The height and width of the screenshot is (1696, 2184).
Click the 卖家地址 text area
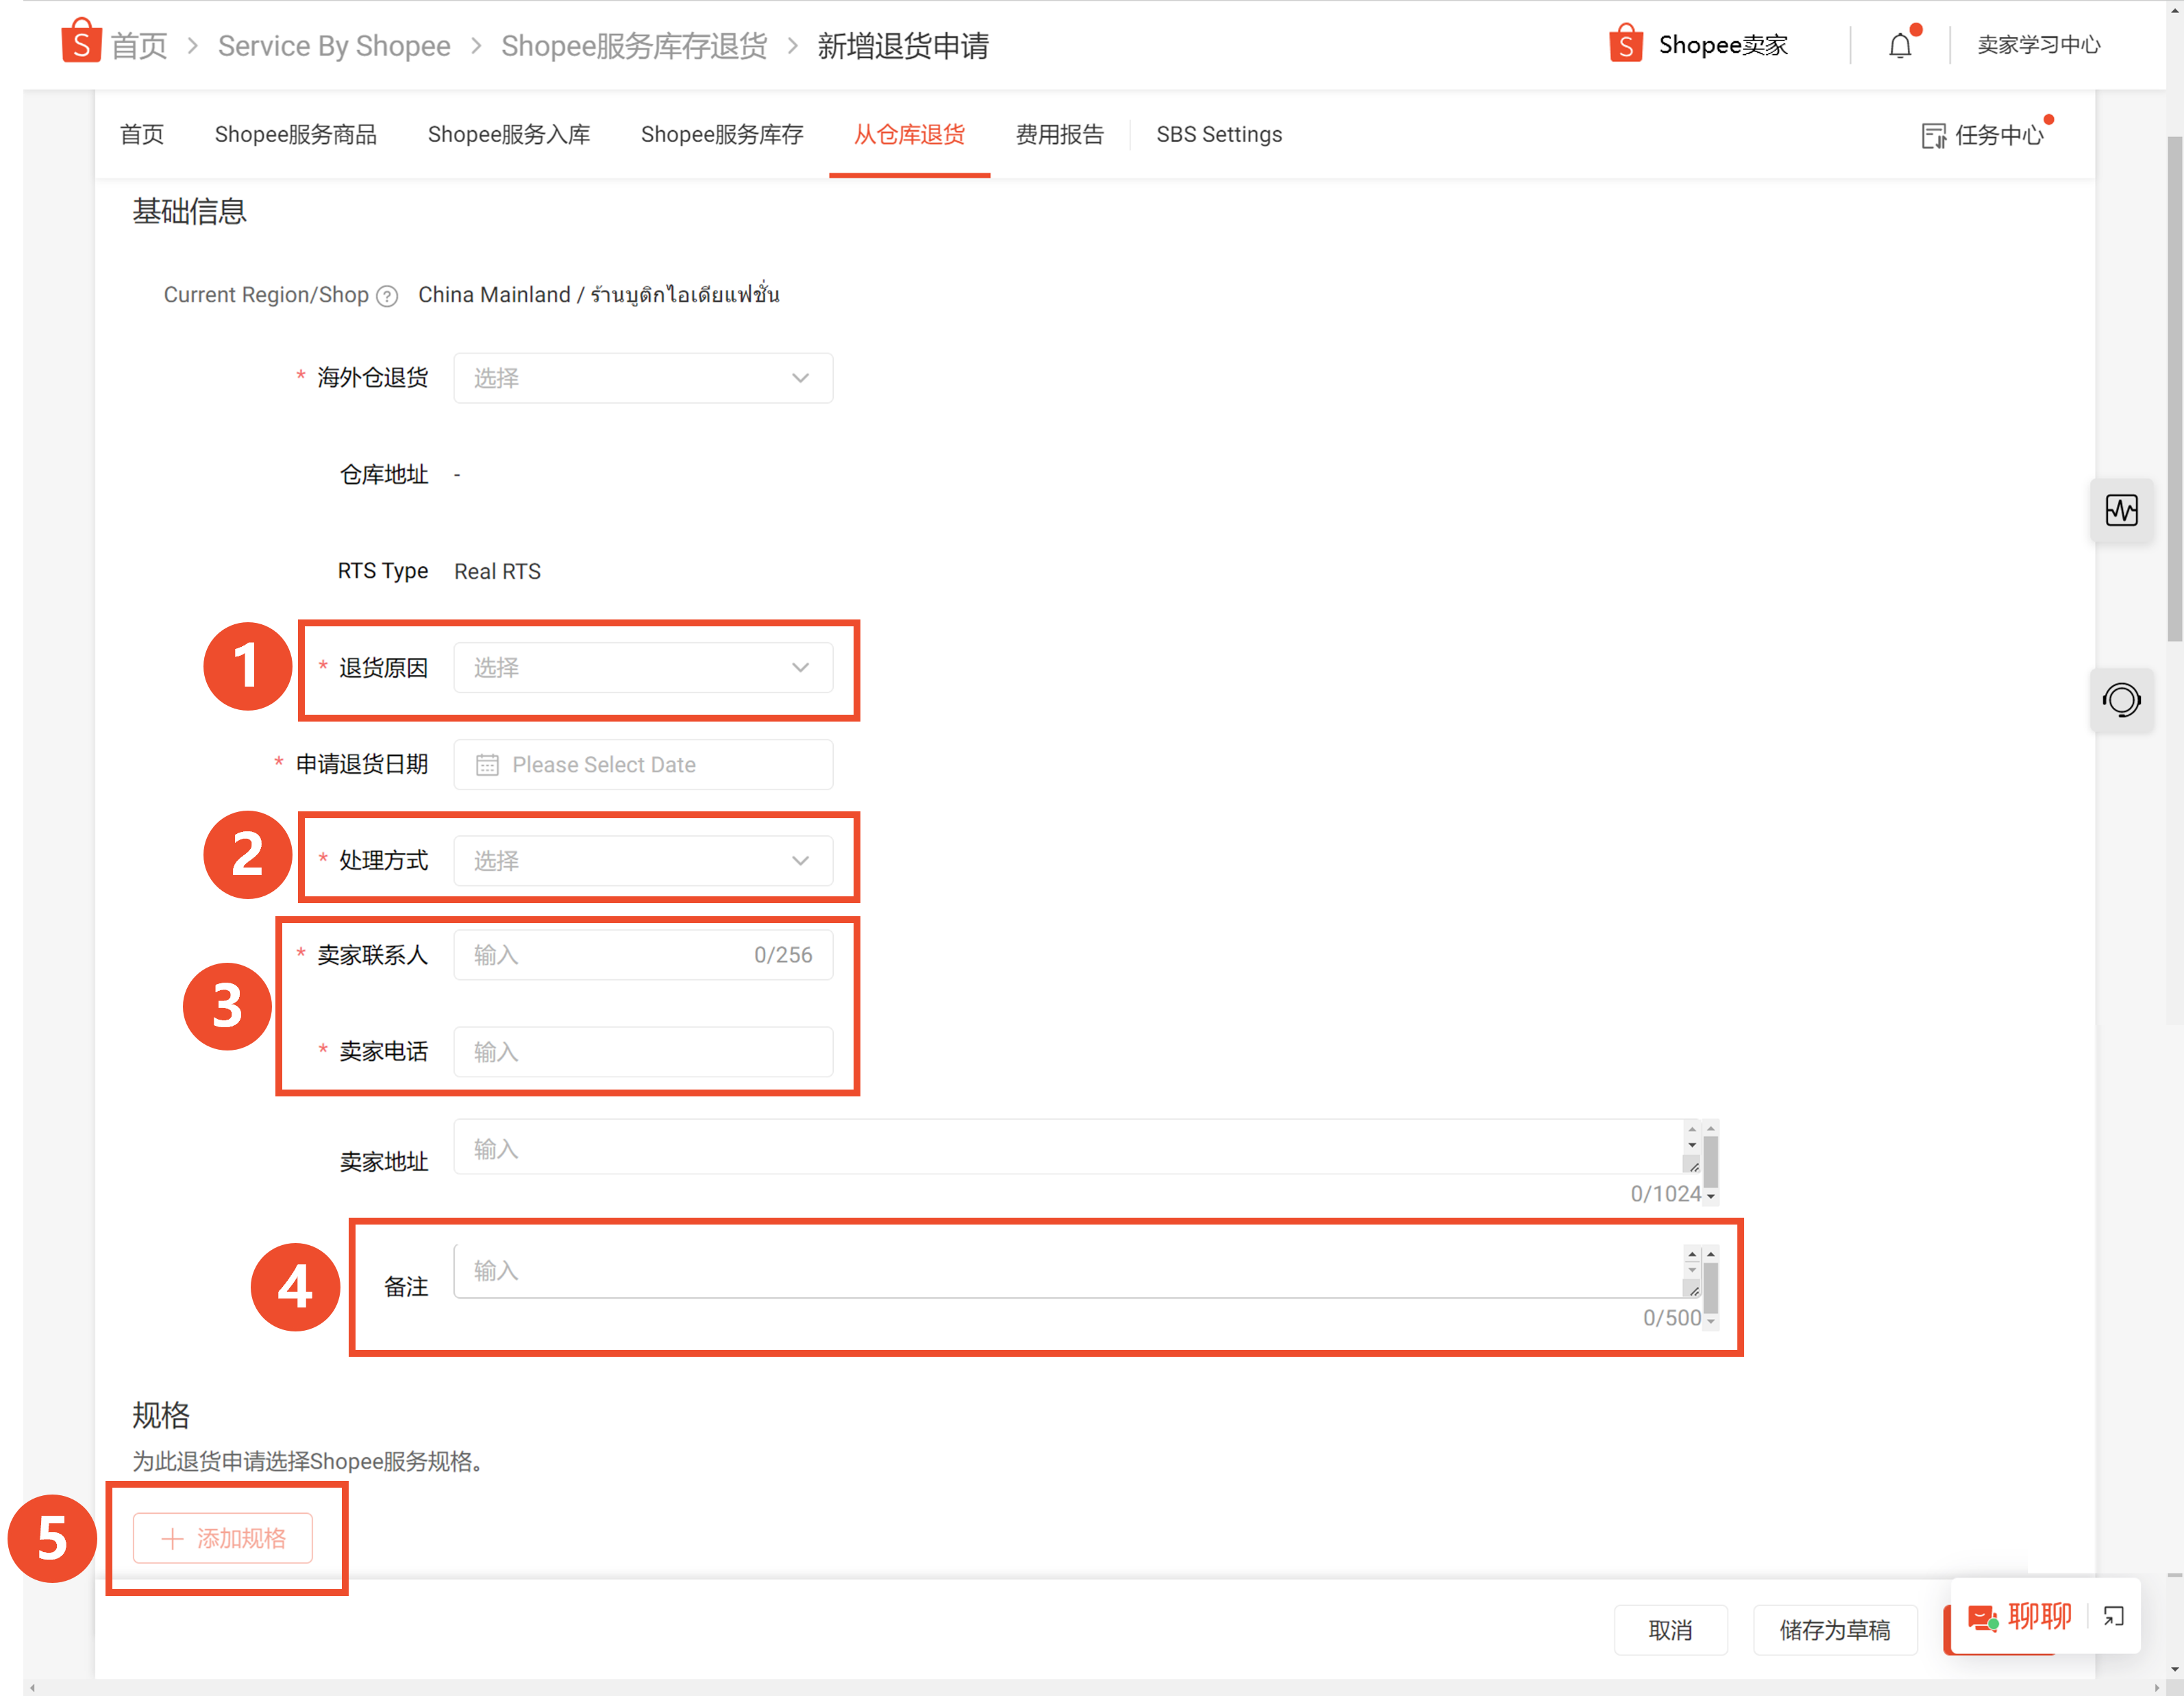click(1078, 1148)
